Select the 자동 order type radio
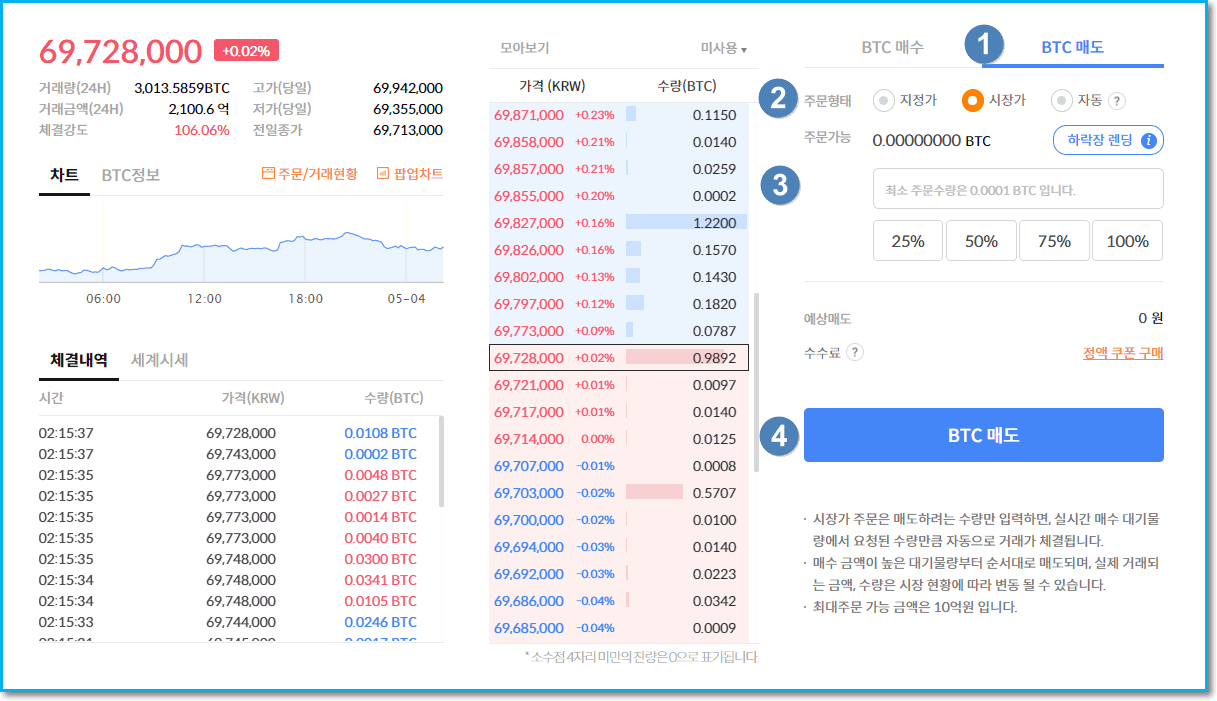This screenshot has width=1217, height=701. point(1061,101)
